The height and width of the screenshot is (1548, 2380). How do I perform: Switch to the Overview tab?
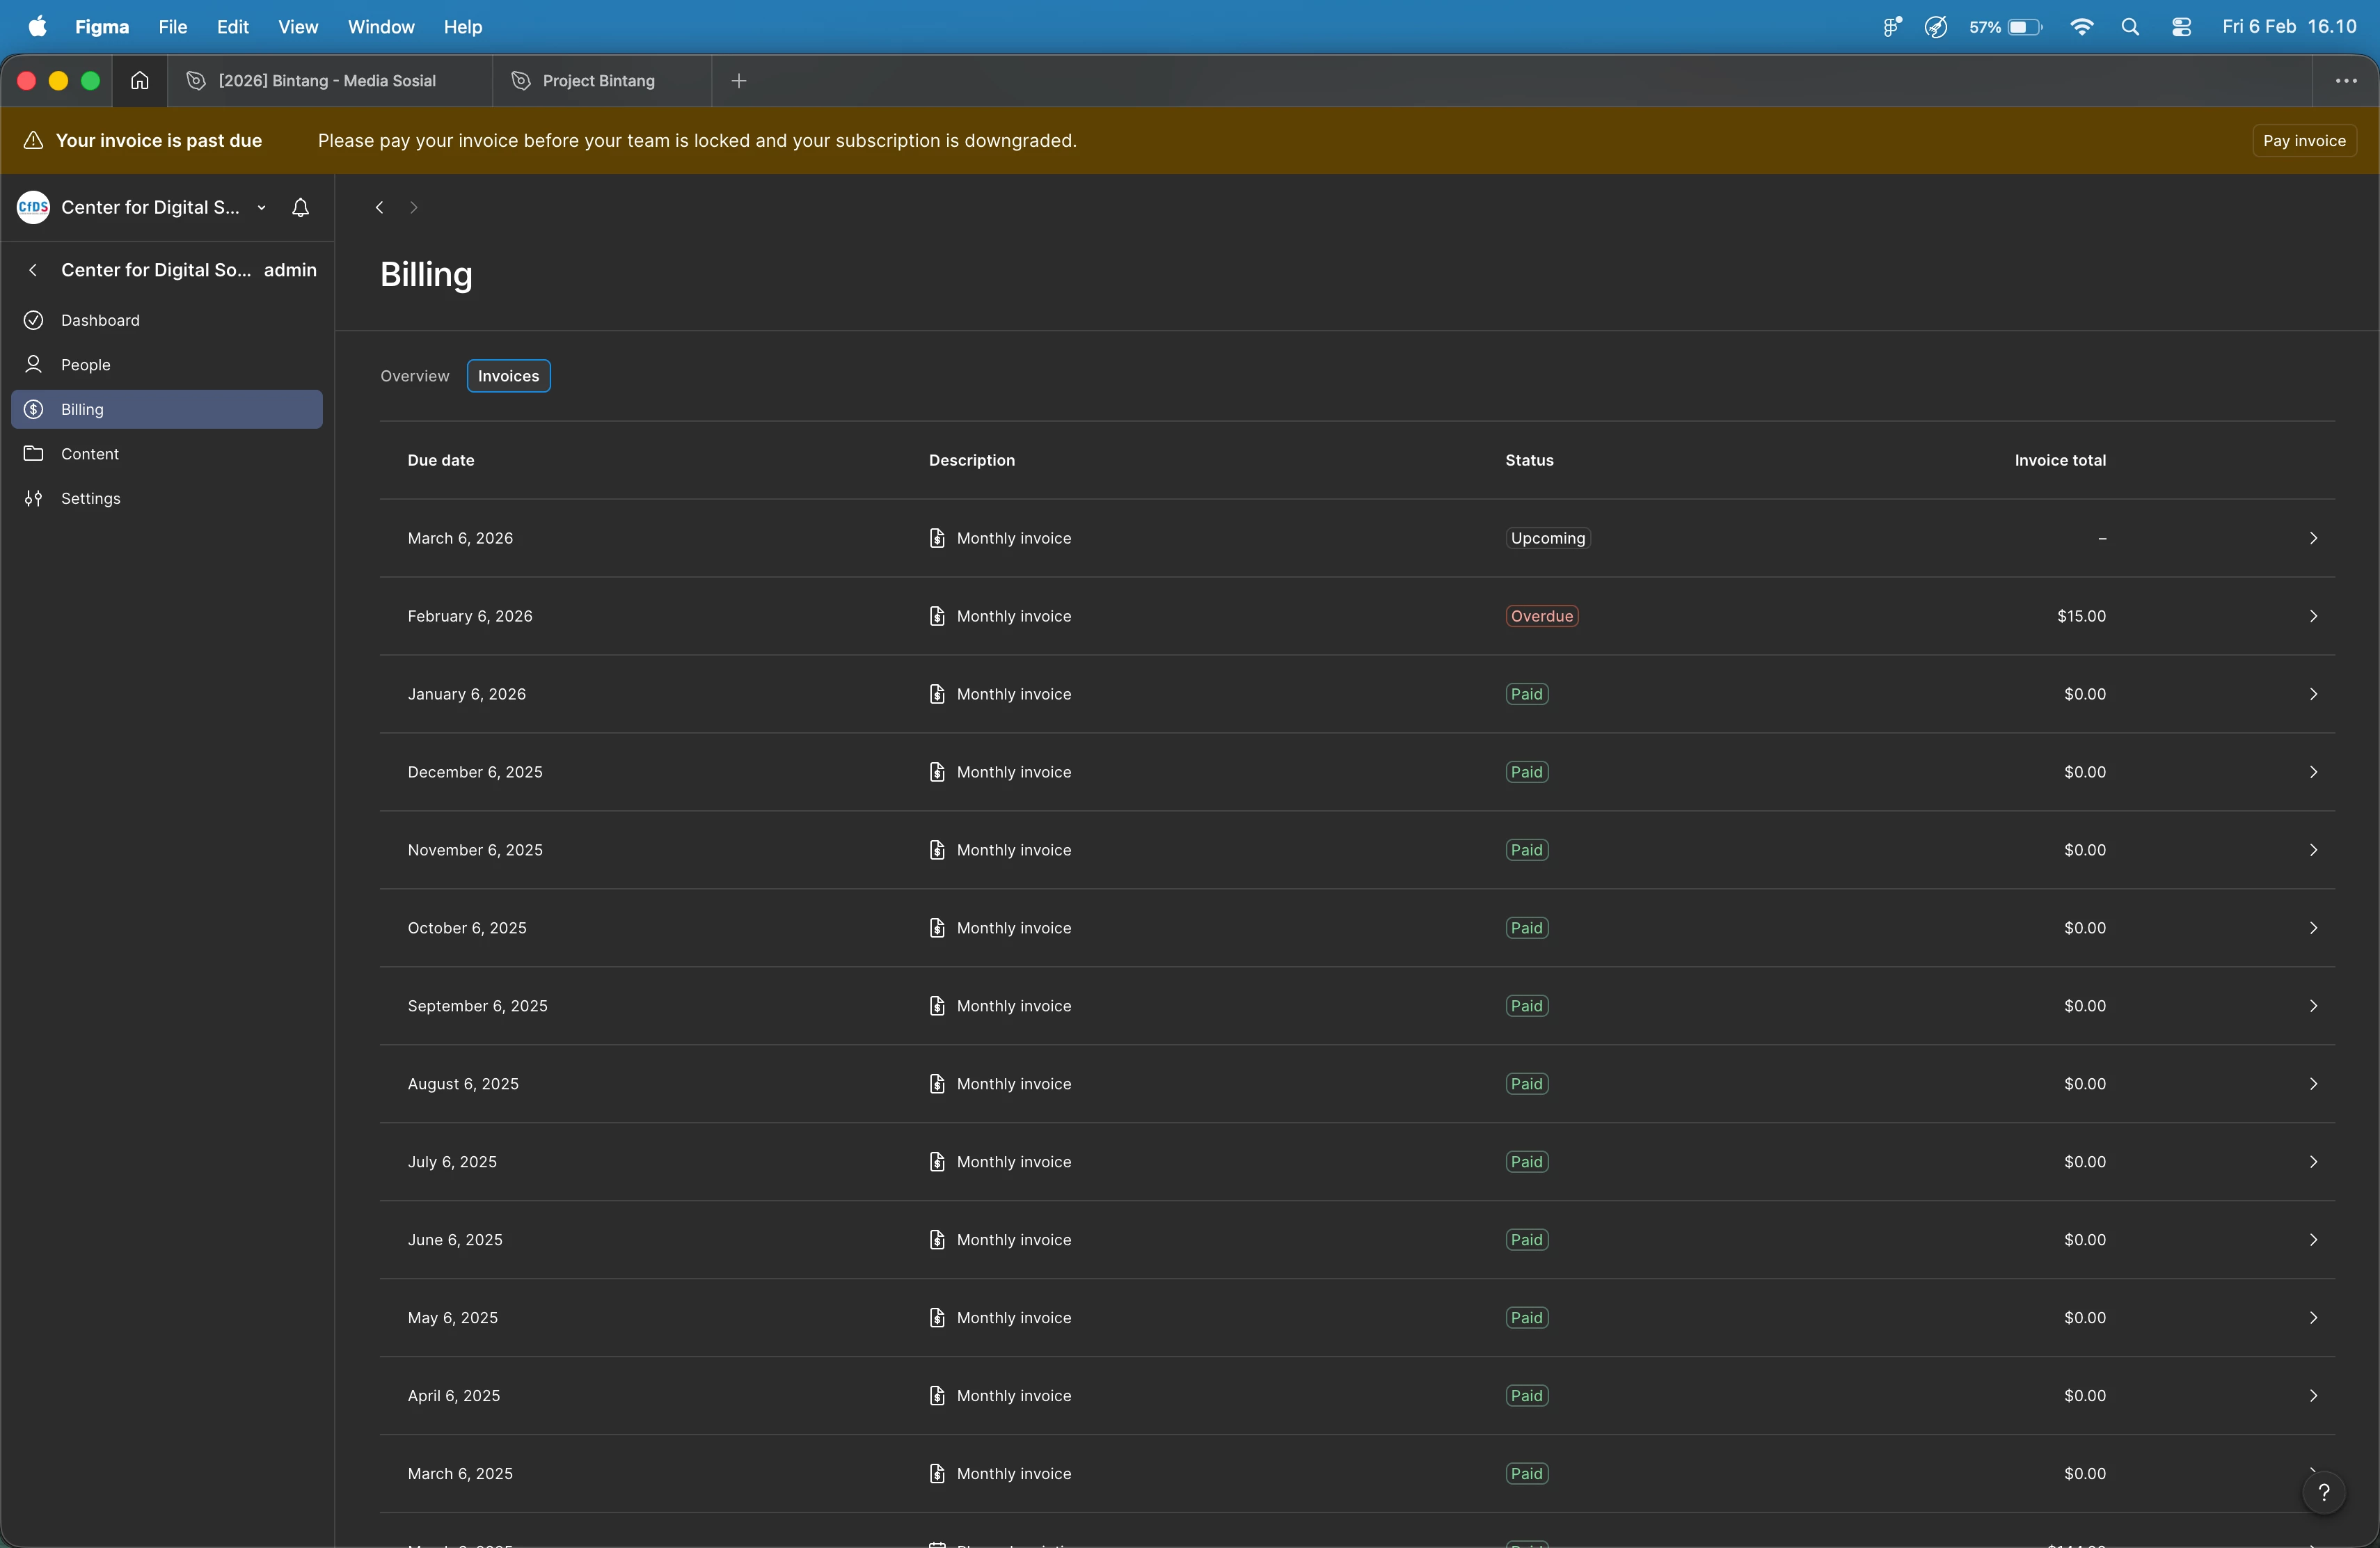(x=414, y=376)
